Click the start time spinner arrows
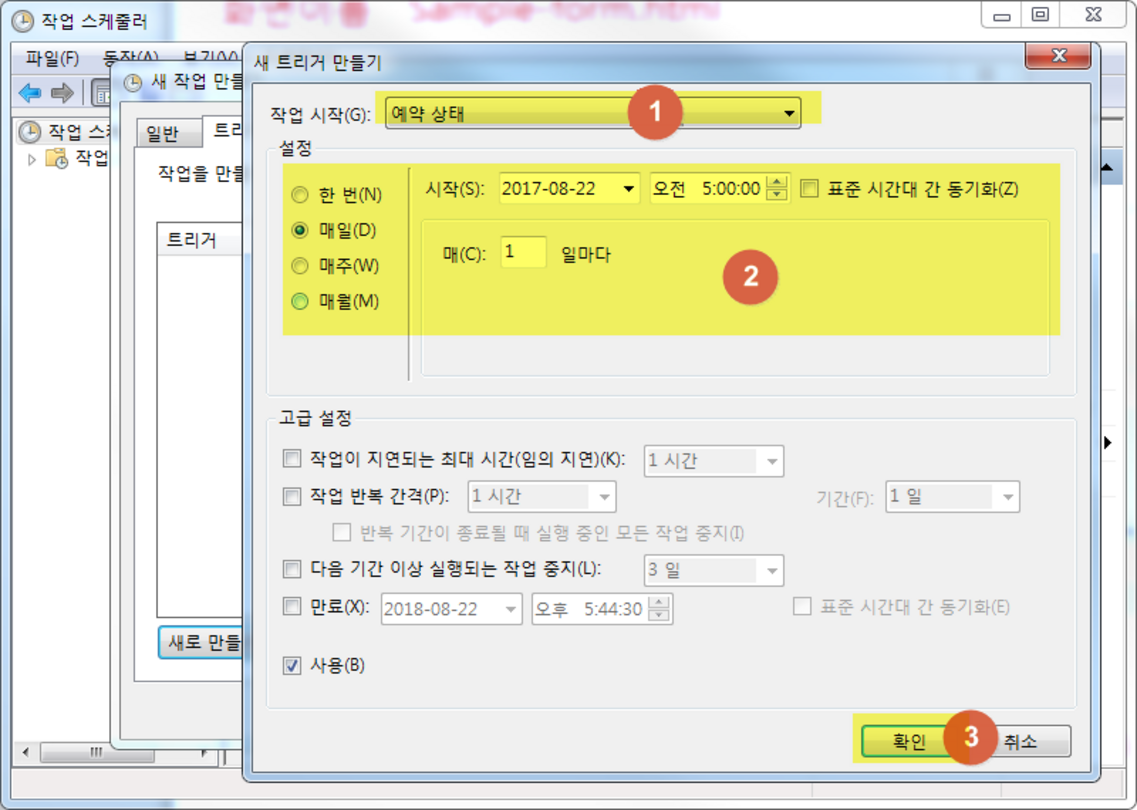 [777, 188]
